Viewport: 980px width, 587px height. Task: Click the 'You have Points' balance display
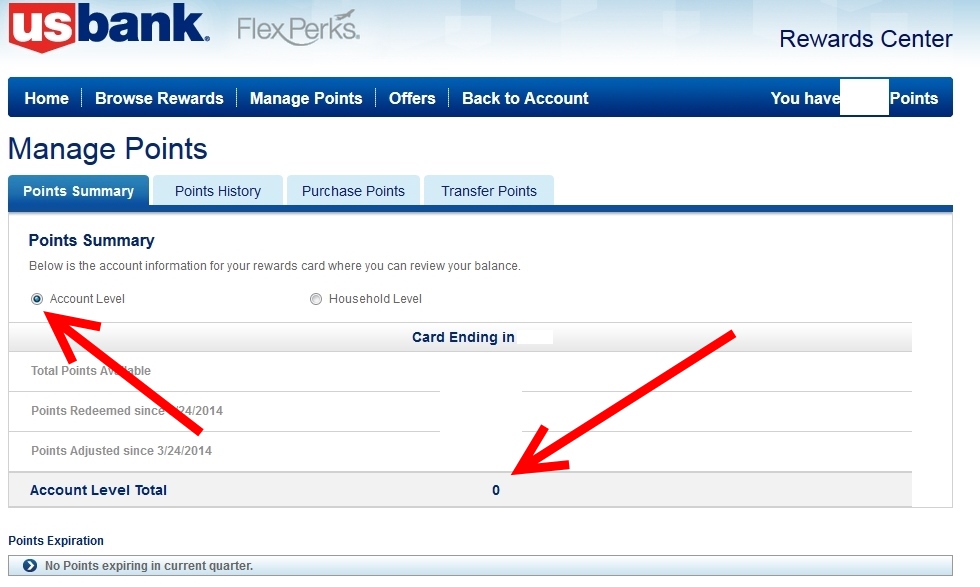[854, 98]
